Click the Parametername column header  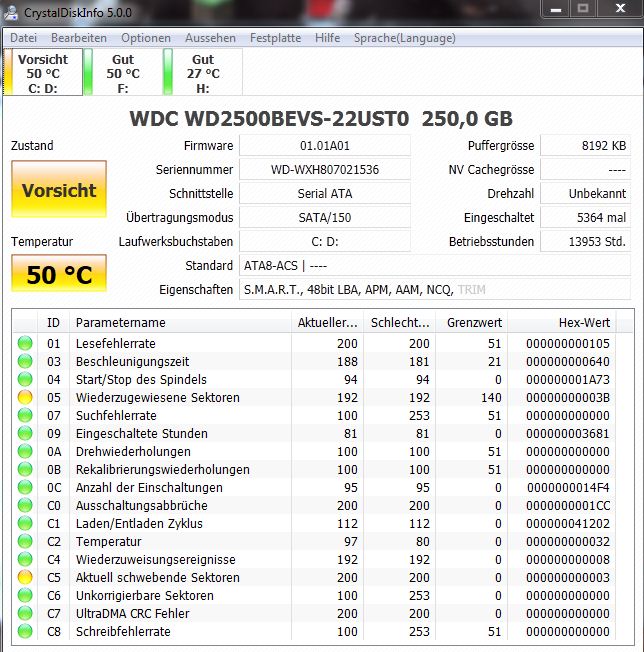pyautogui.click(x=180, y=322)
